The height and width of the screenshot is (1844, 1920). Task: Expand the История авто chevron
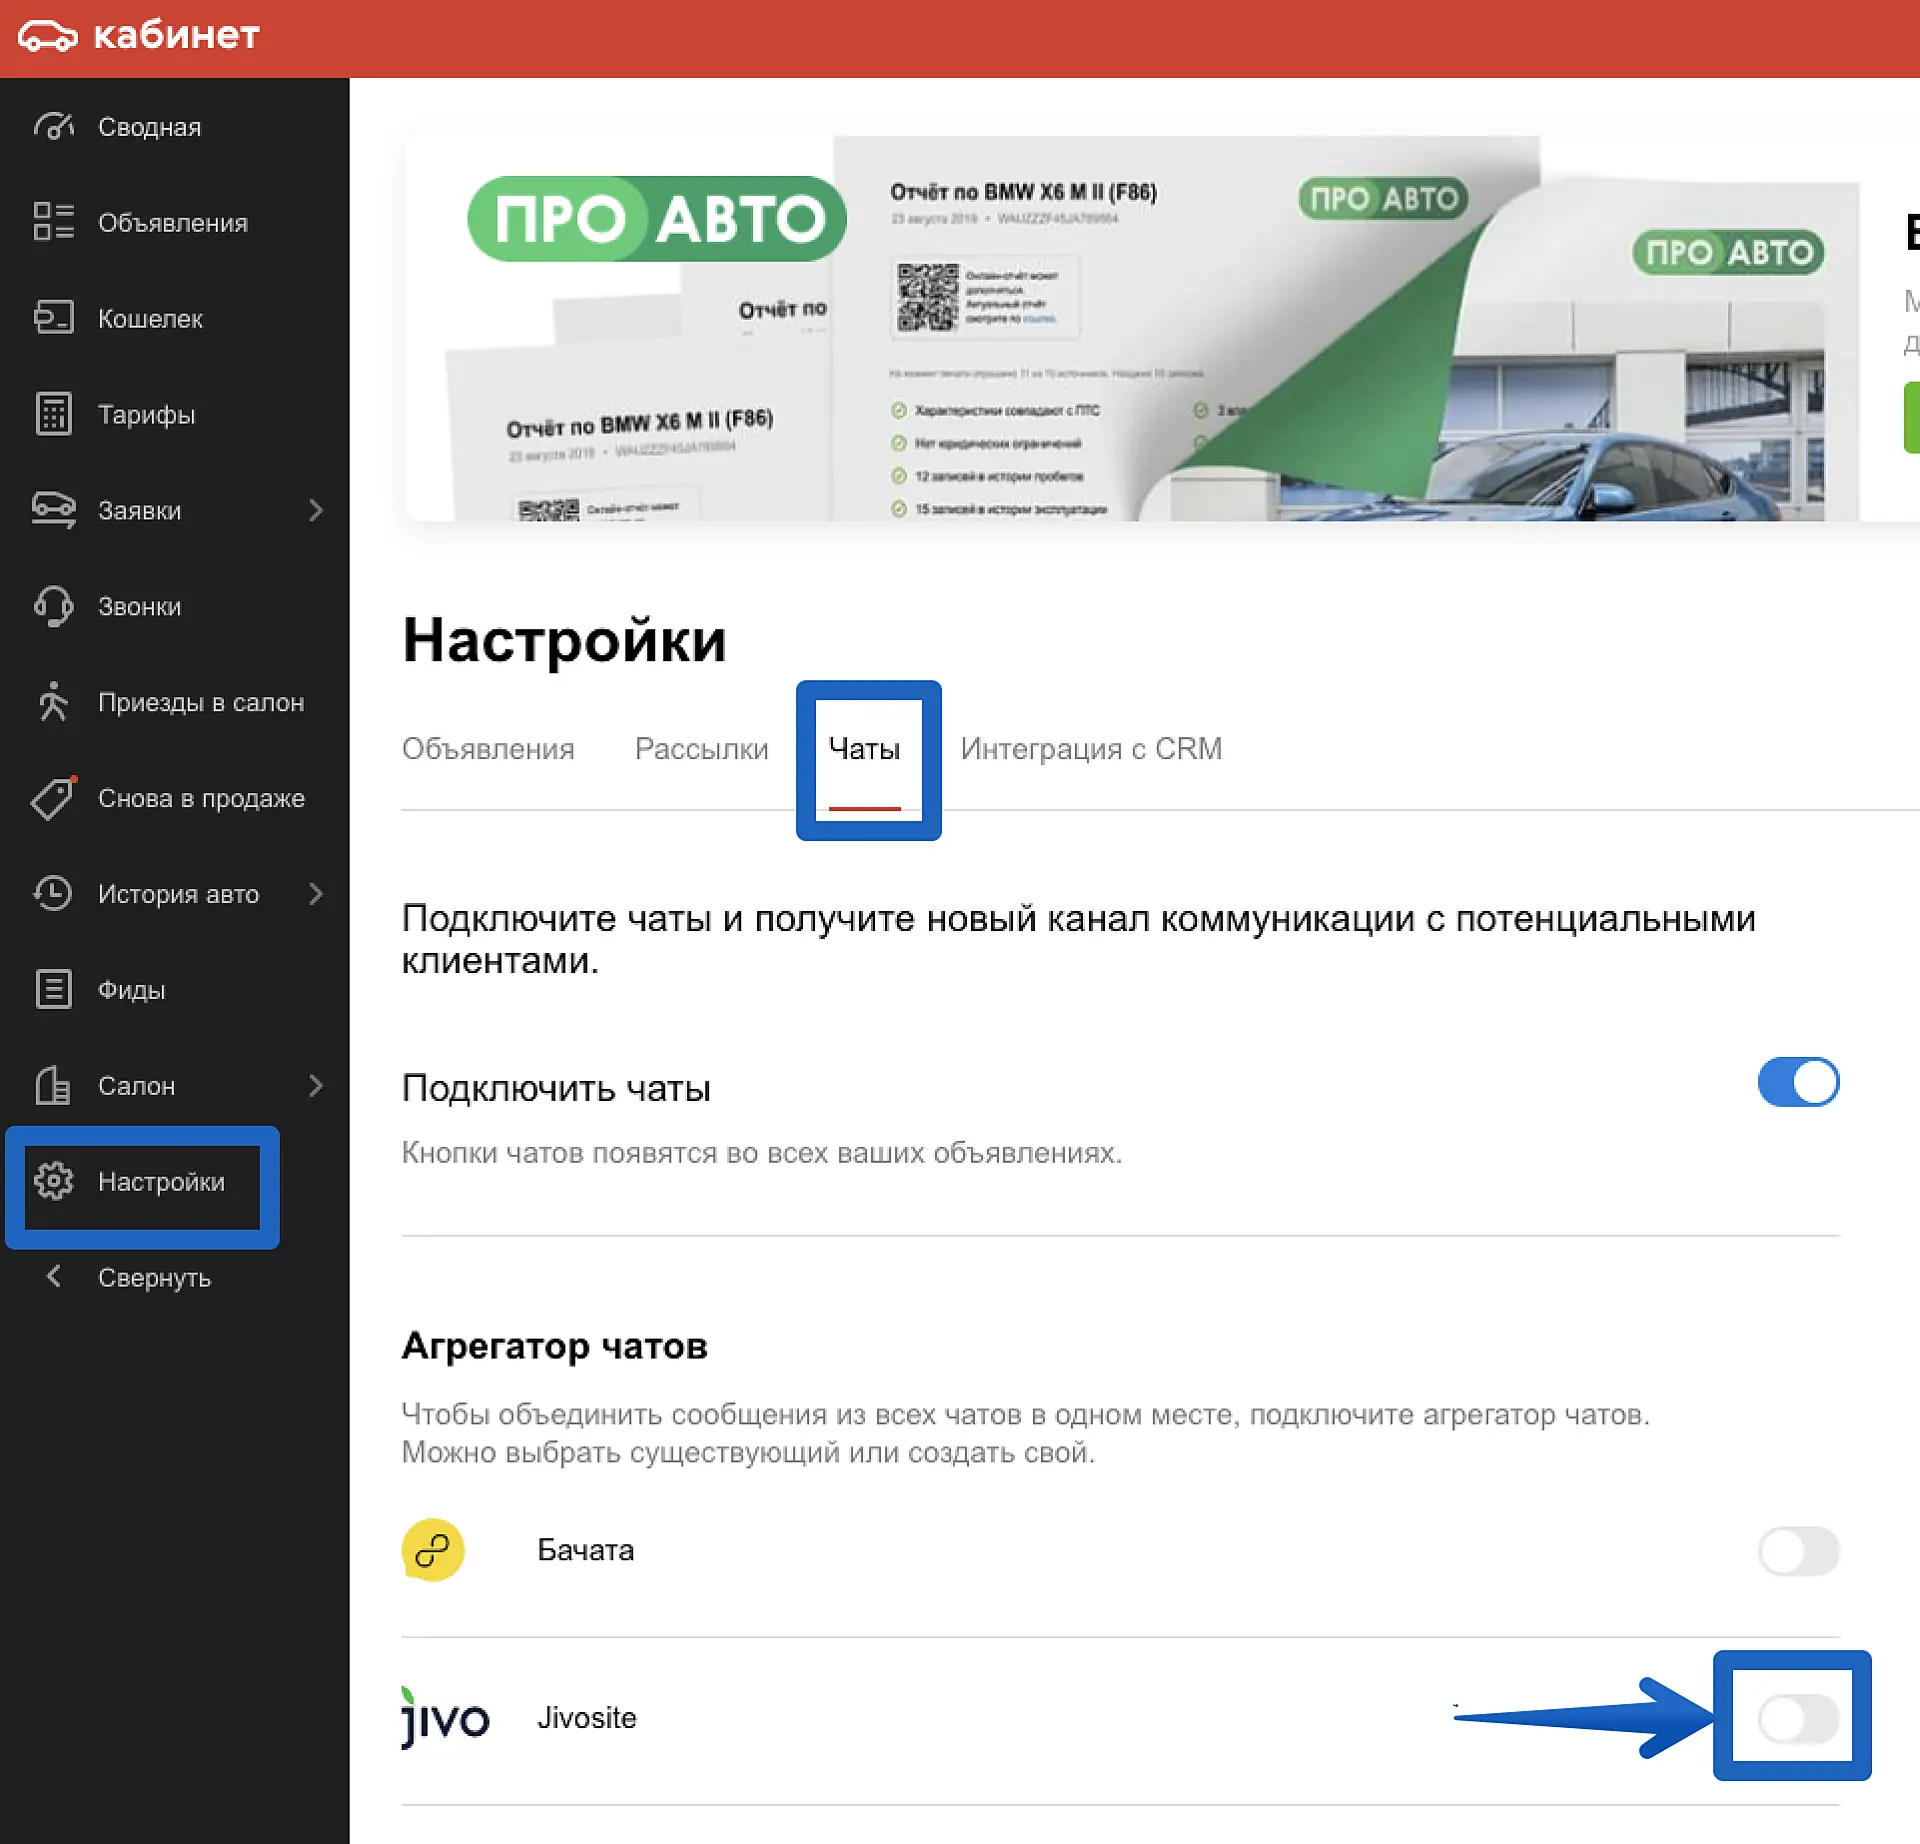pos(316,894)
